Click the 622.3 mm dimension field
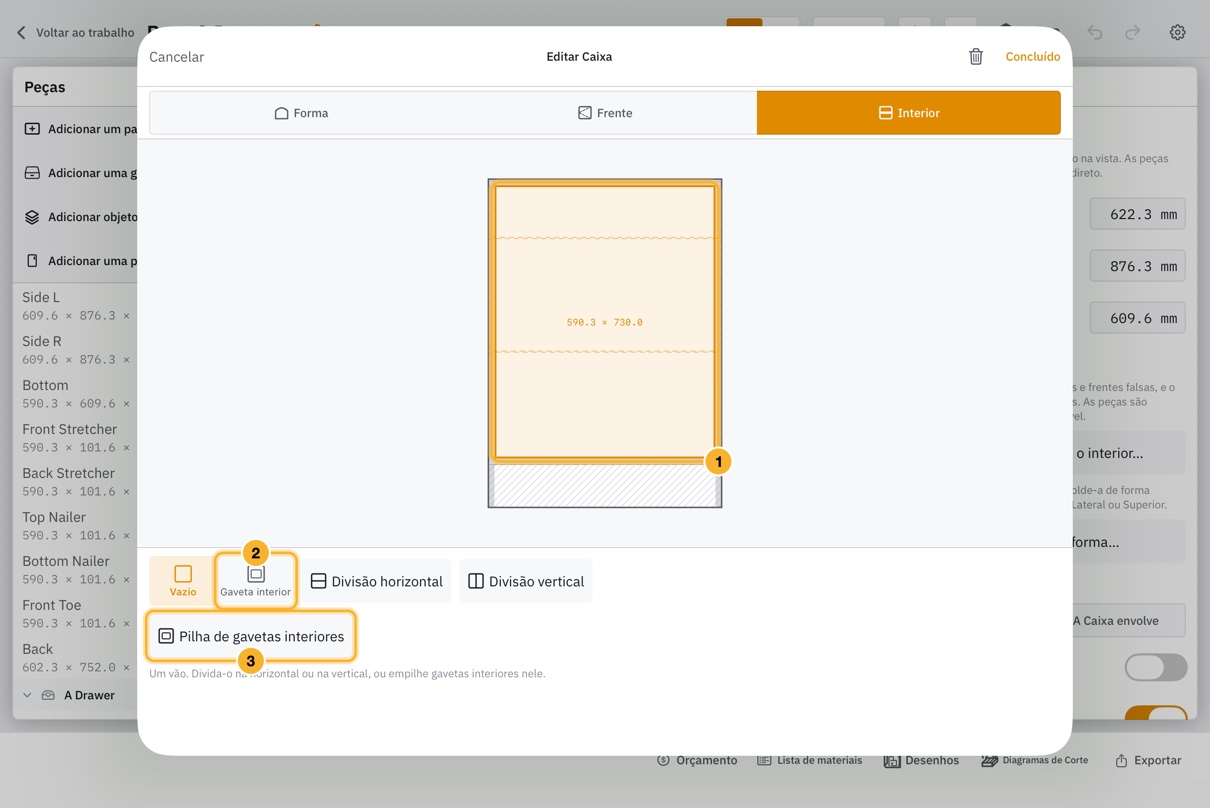This screenshot has width=1210, height=808. click(1137, 214)
